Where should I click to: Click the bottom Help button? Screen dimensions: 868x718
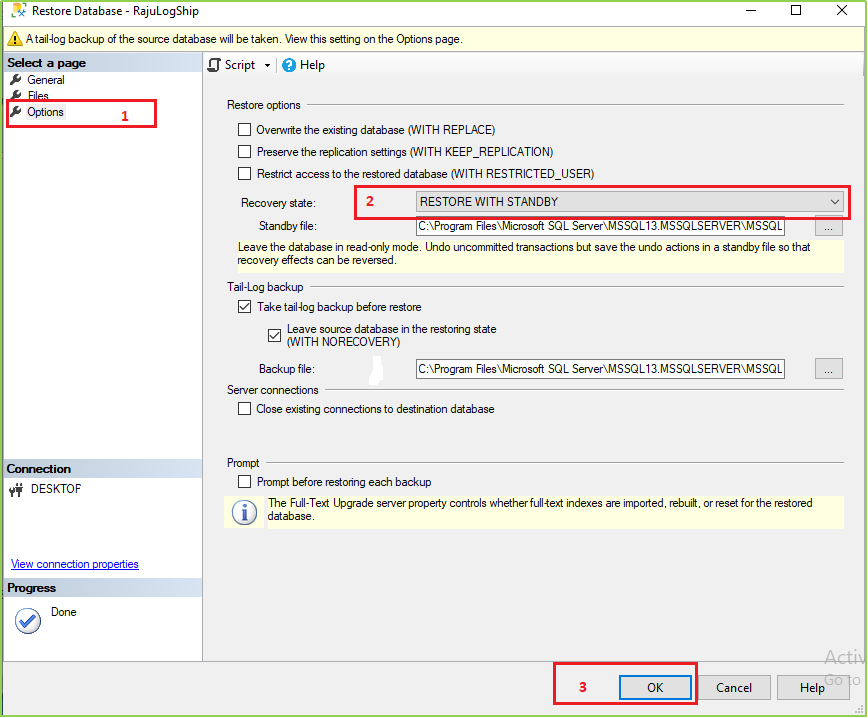pos(812,688)
